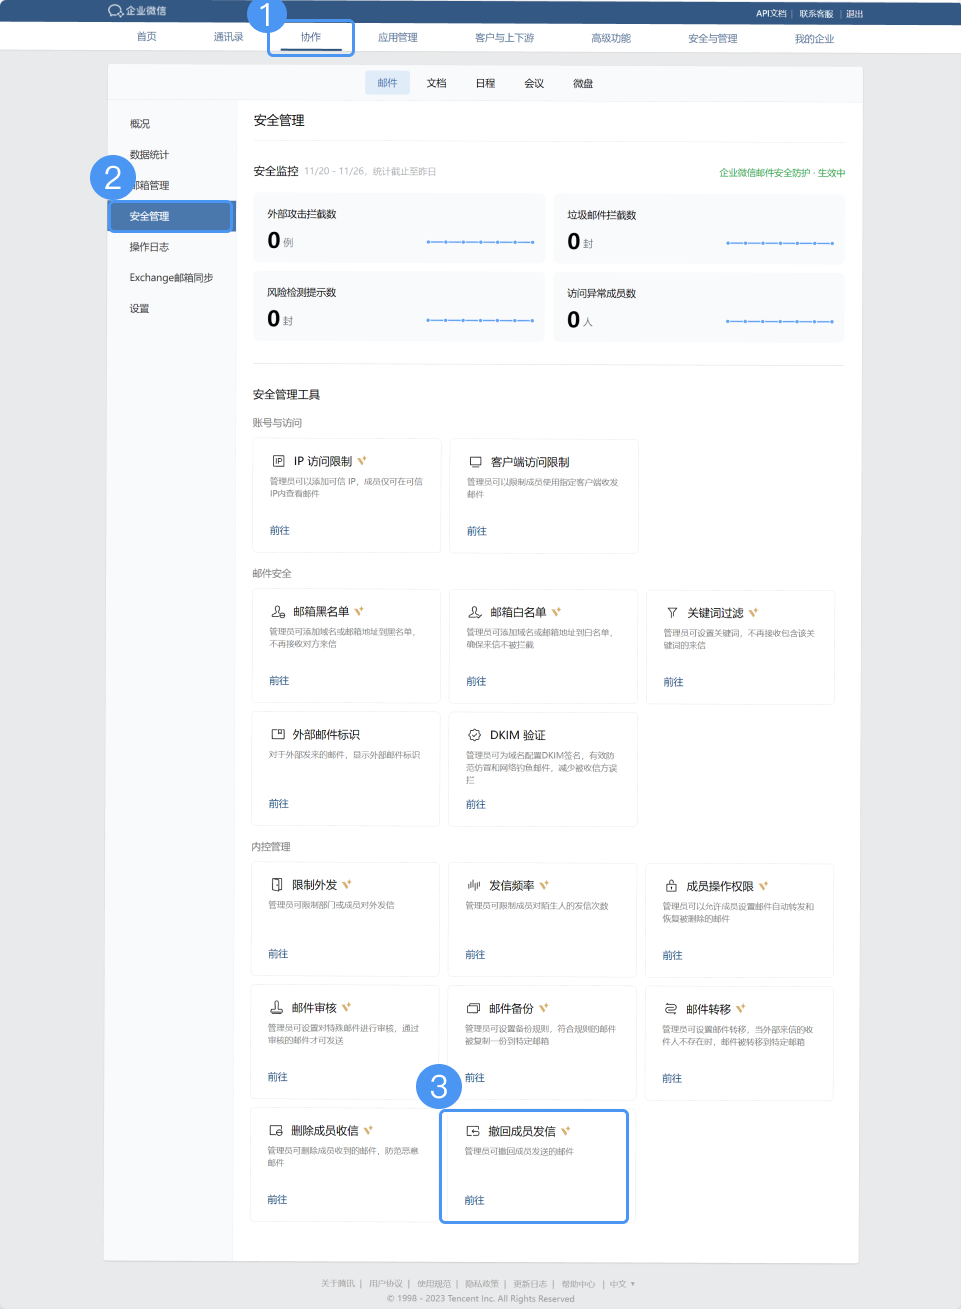The height and width of the screenshot is (1309, 961).
Task: Switch to the 日程 tab
Action: tap(485, 83)
